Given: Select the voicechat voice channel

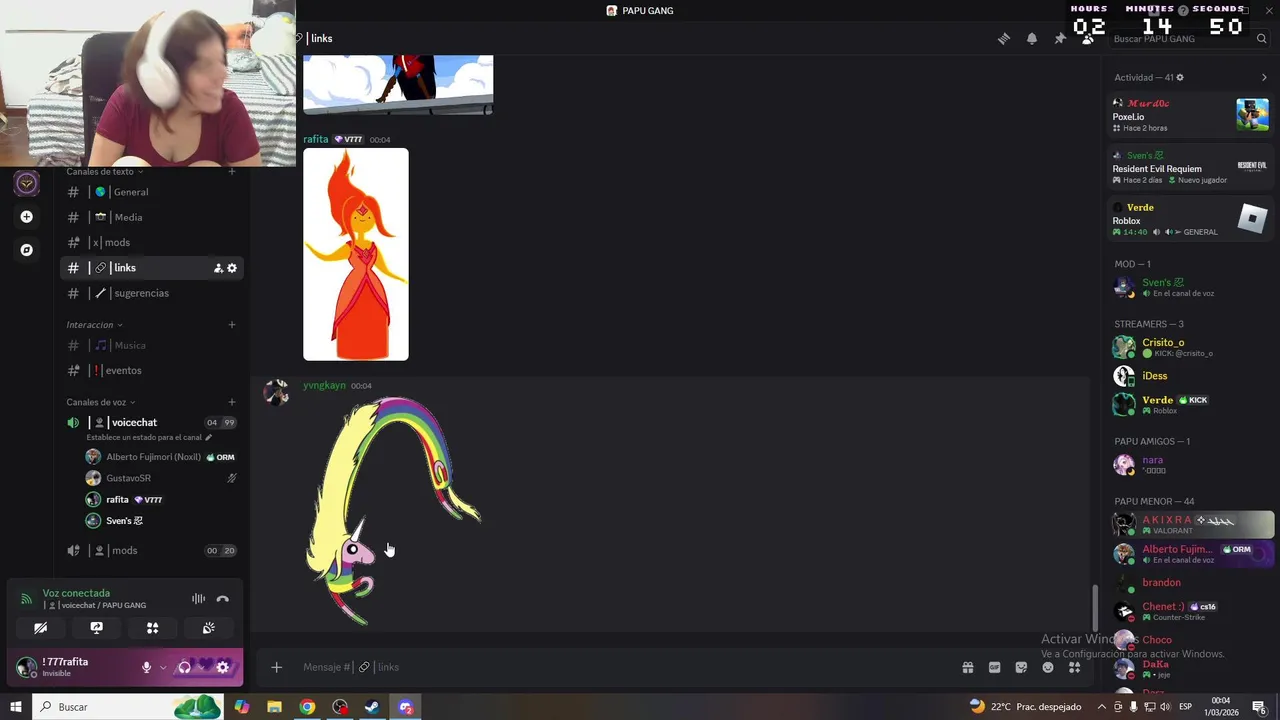Looking at the screenshot, I should (x=152, y=422).
